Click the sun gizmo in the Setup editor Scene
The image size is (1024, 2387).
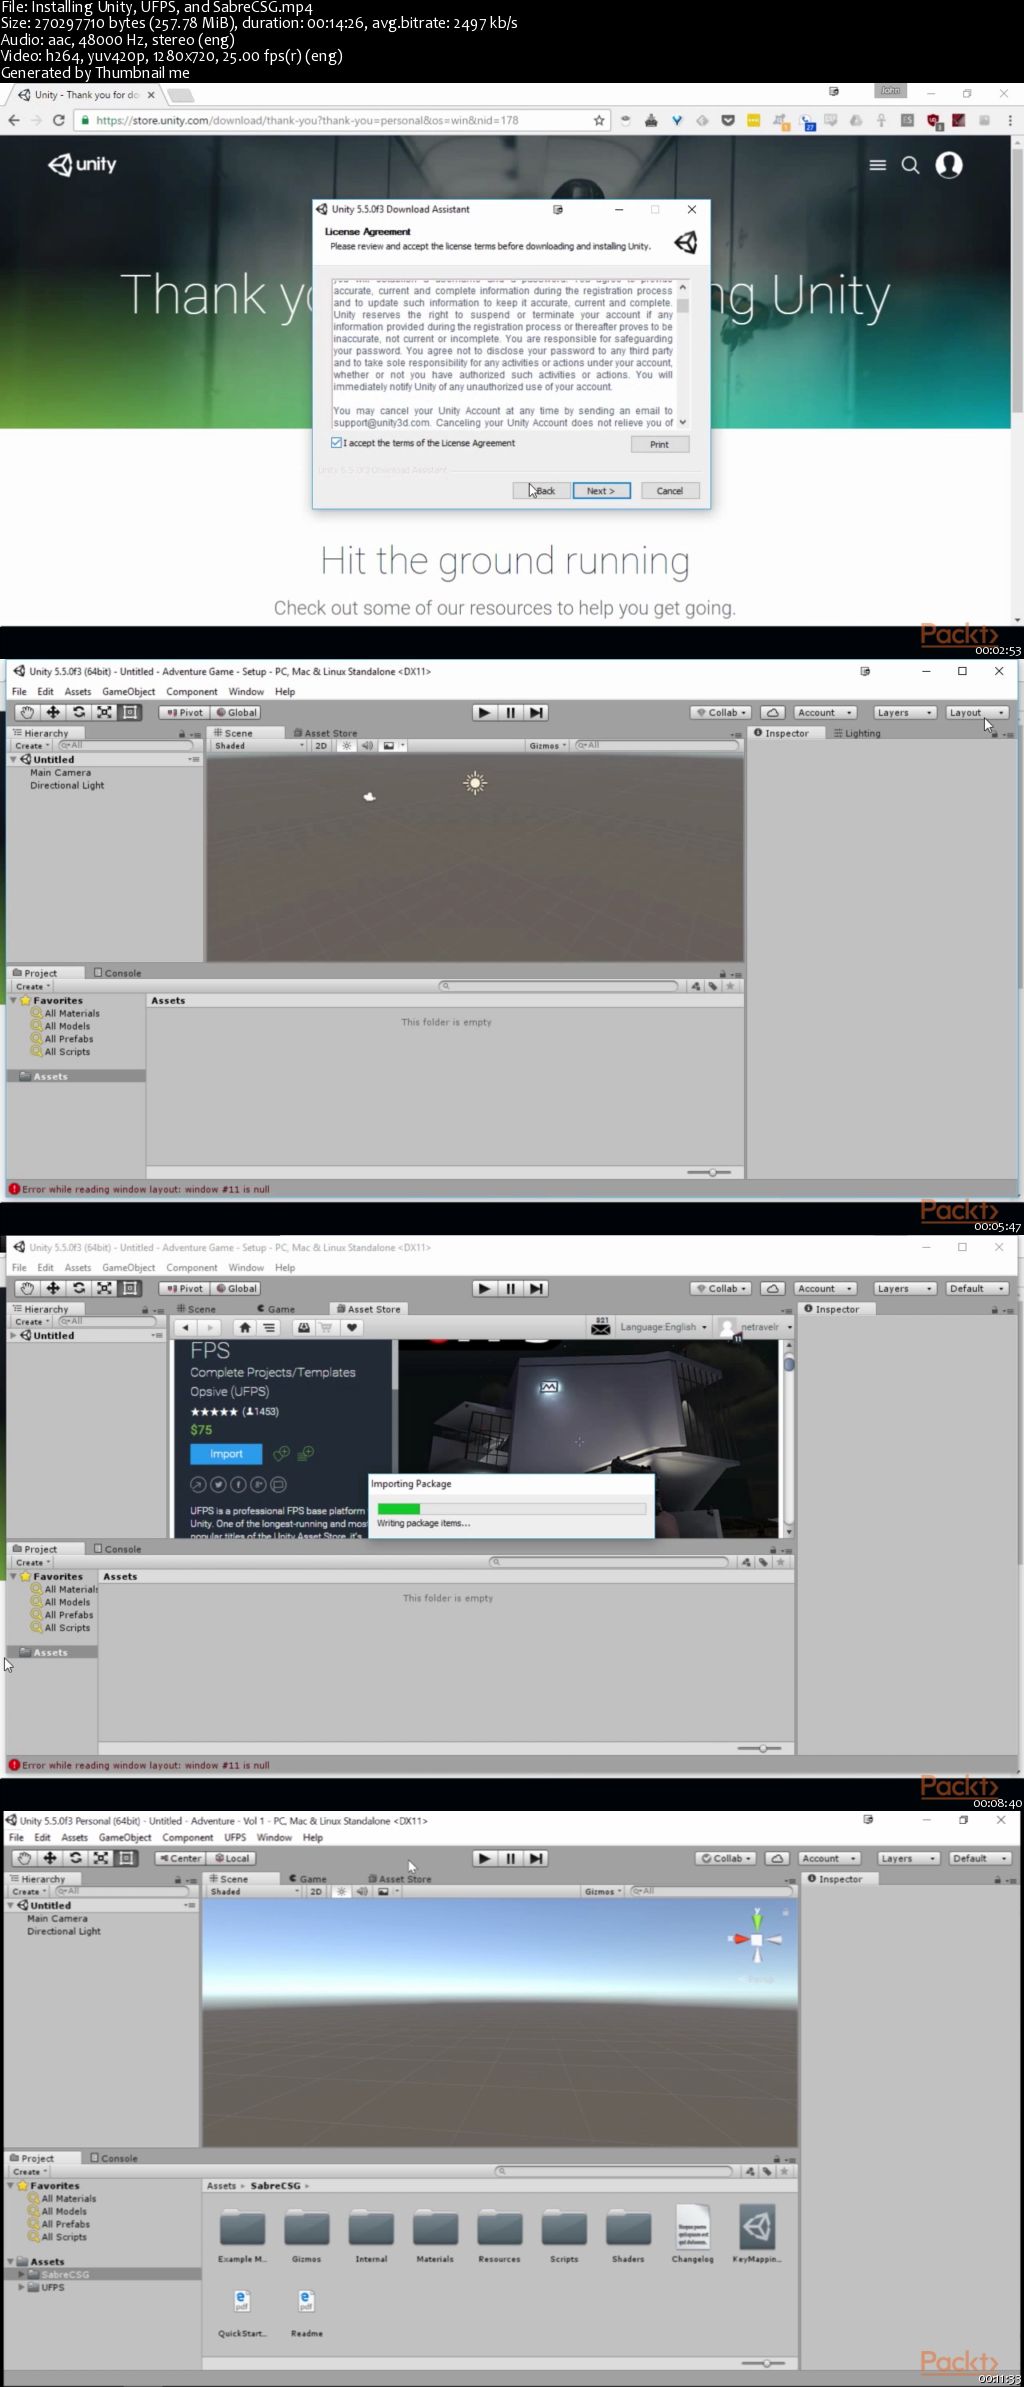[x=475, y=783]
